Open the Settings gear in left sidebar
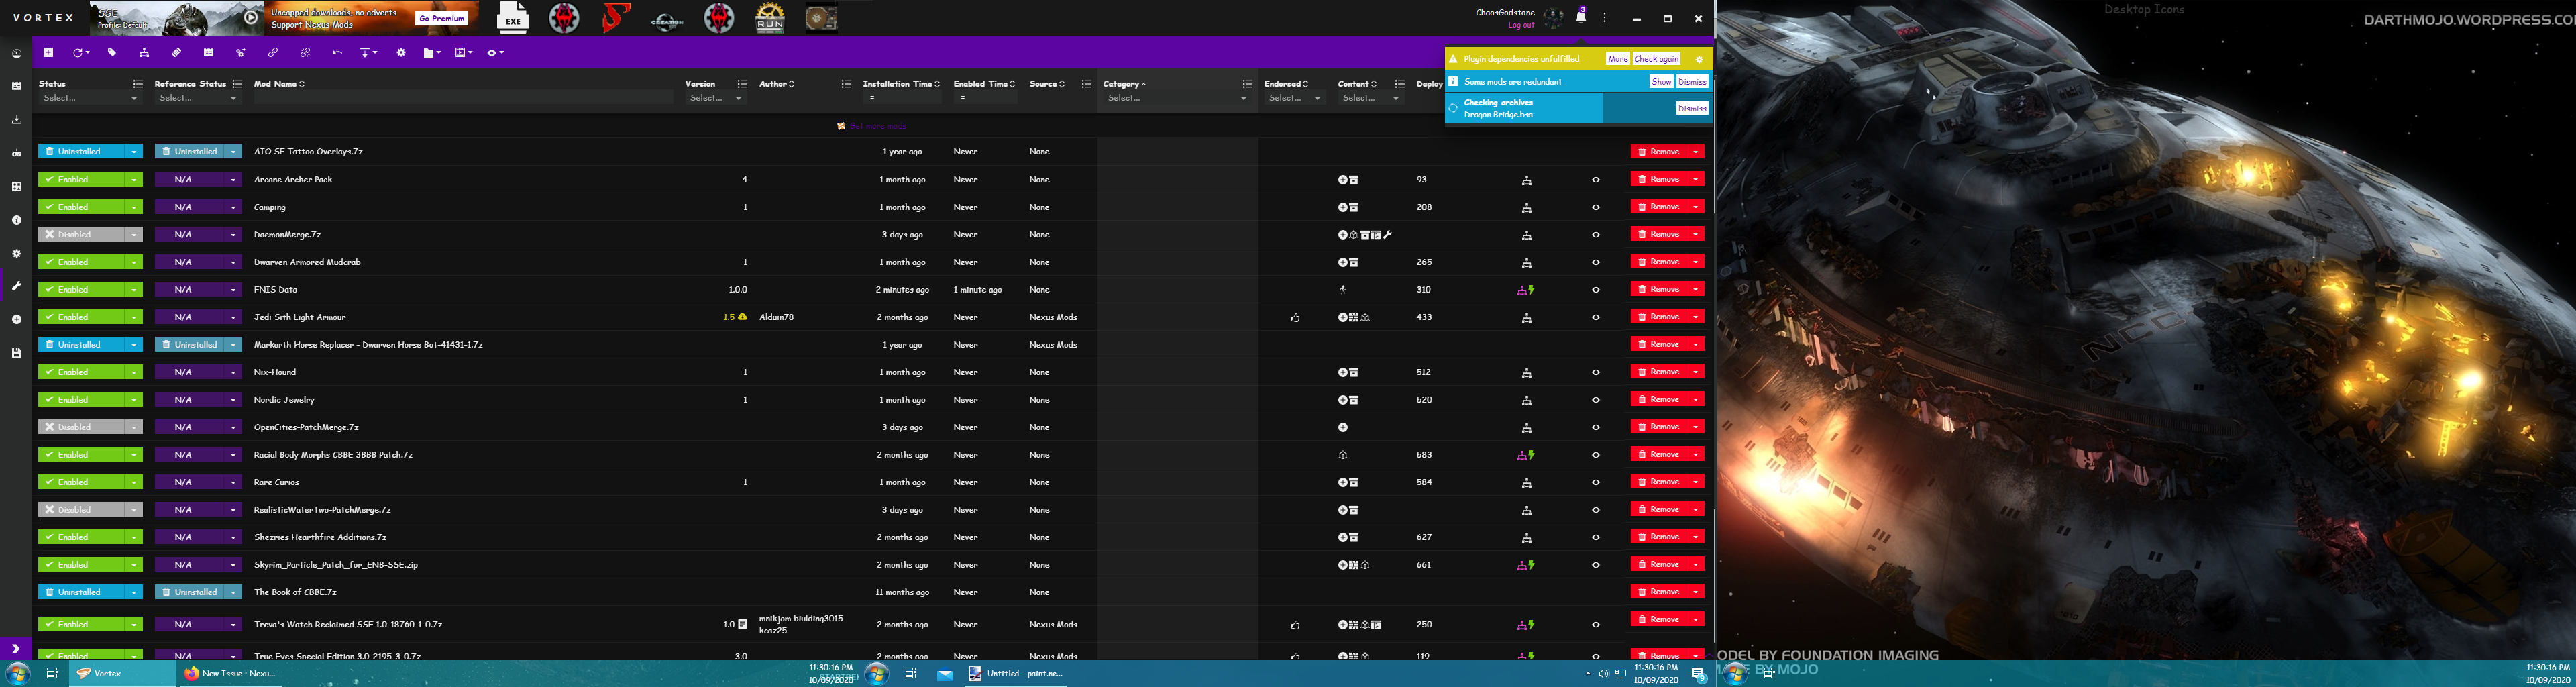Viewport: 2576px width, 687px height. pos(16,253)
